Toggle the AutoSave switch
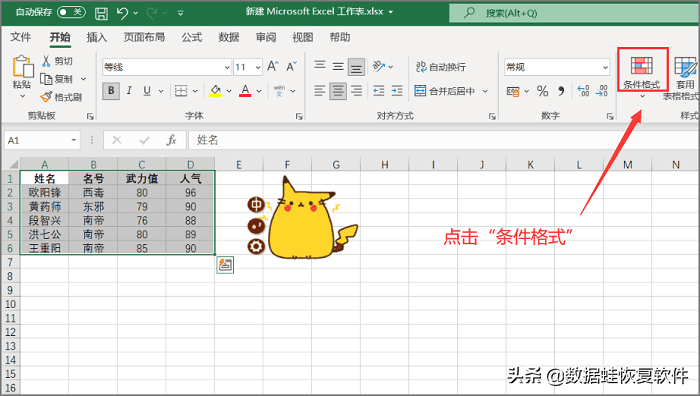Image resolution: width=700 pixels, height=396 pixels. (71, 12)
